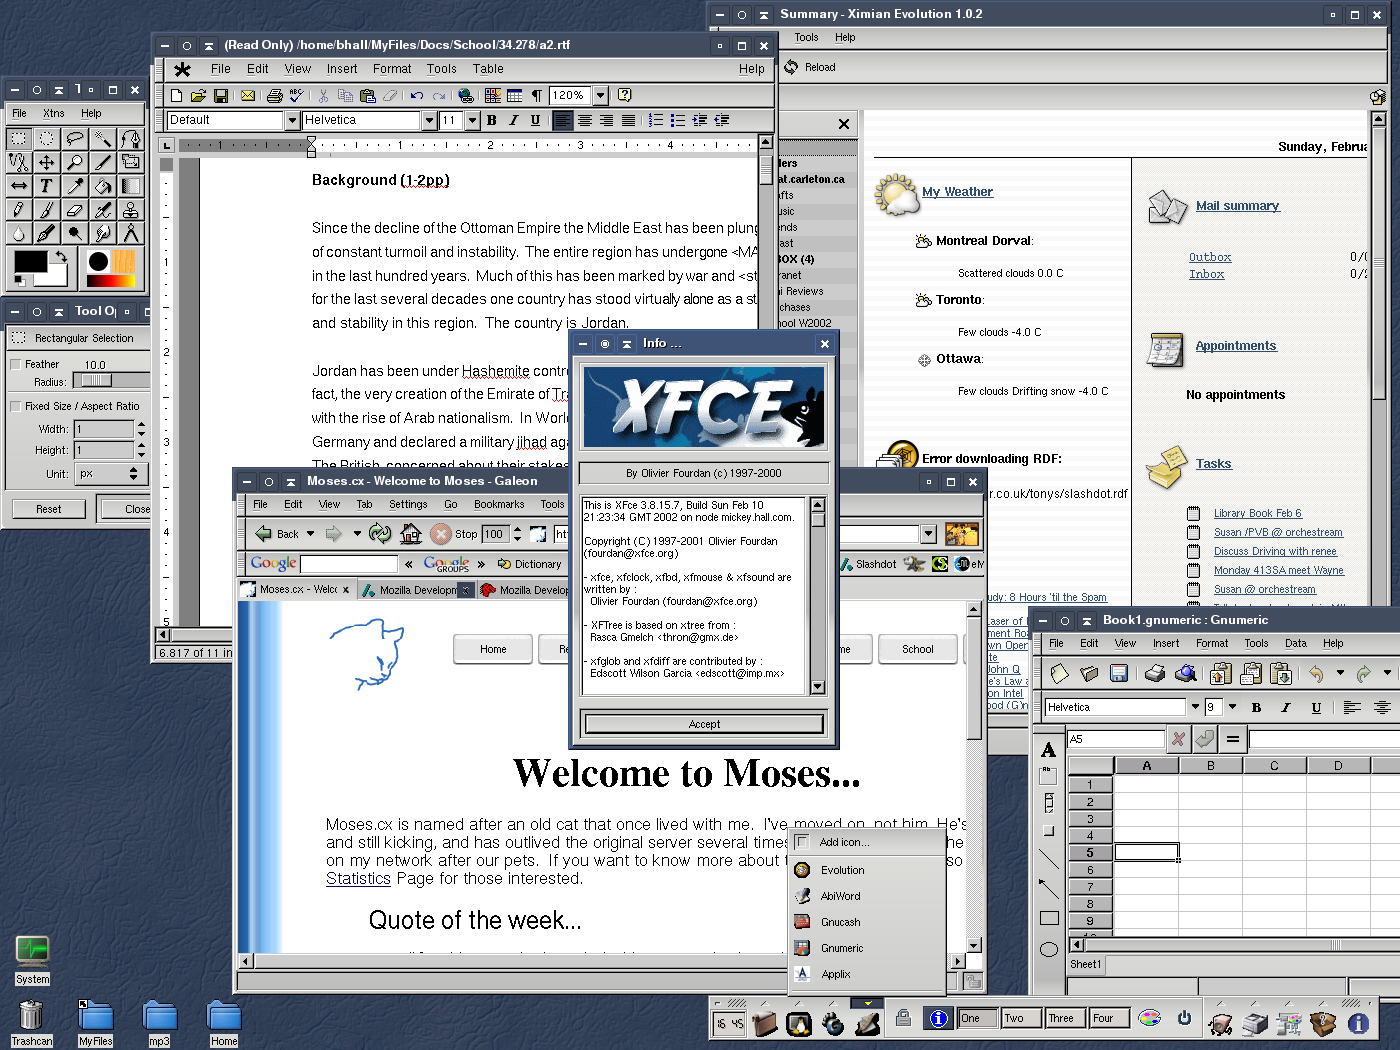This screenshot has width=1400, height=1050.
Task: Click the Undo arrow in AbiWord toolbar
Action: [417, 96]
